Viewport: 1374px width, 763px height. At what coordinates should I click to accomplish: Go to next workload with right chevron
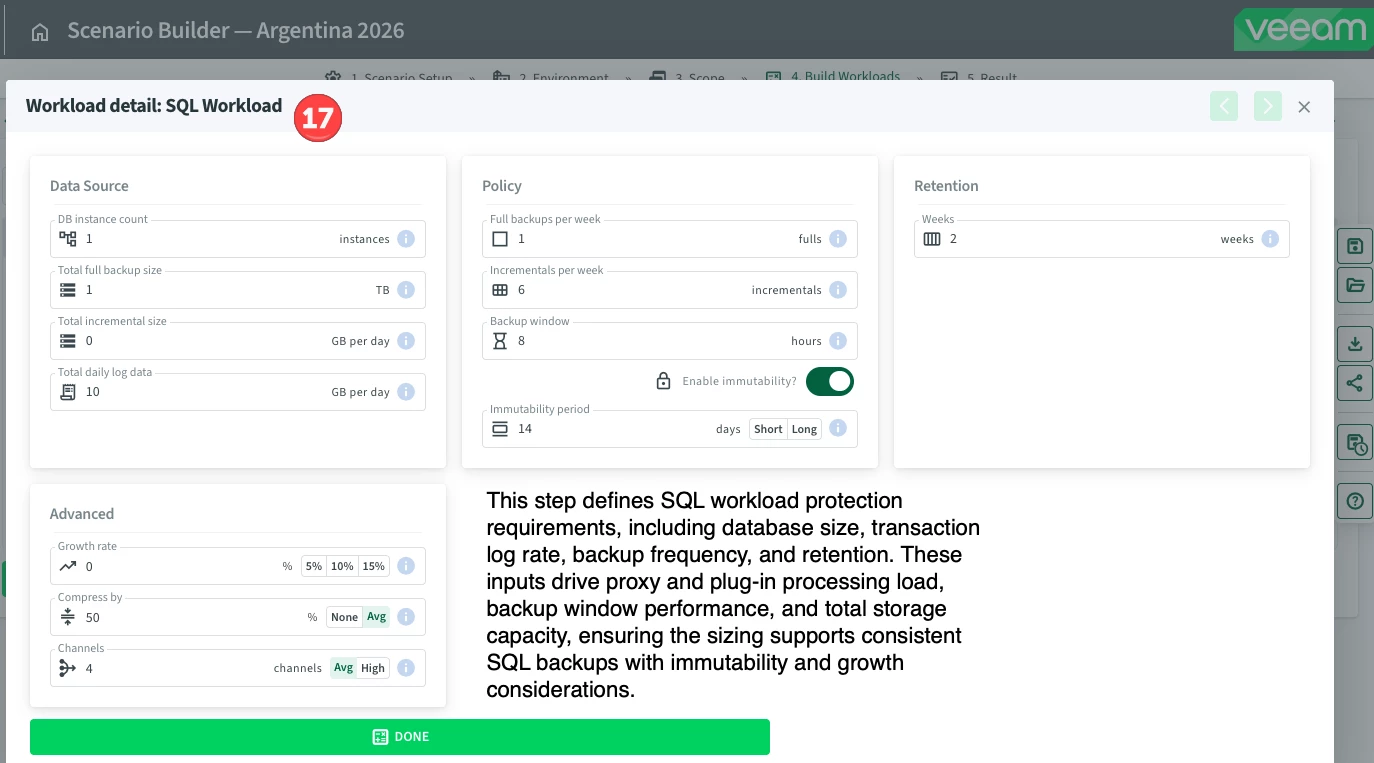[1267, 106]
